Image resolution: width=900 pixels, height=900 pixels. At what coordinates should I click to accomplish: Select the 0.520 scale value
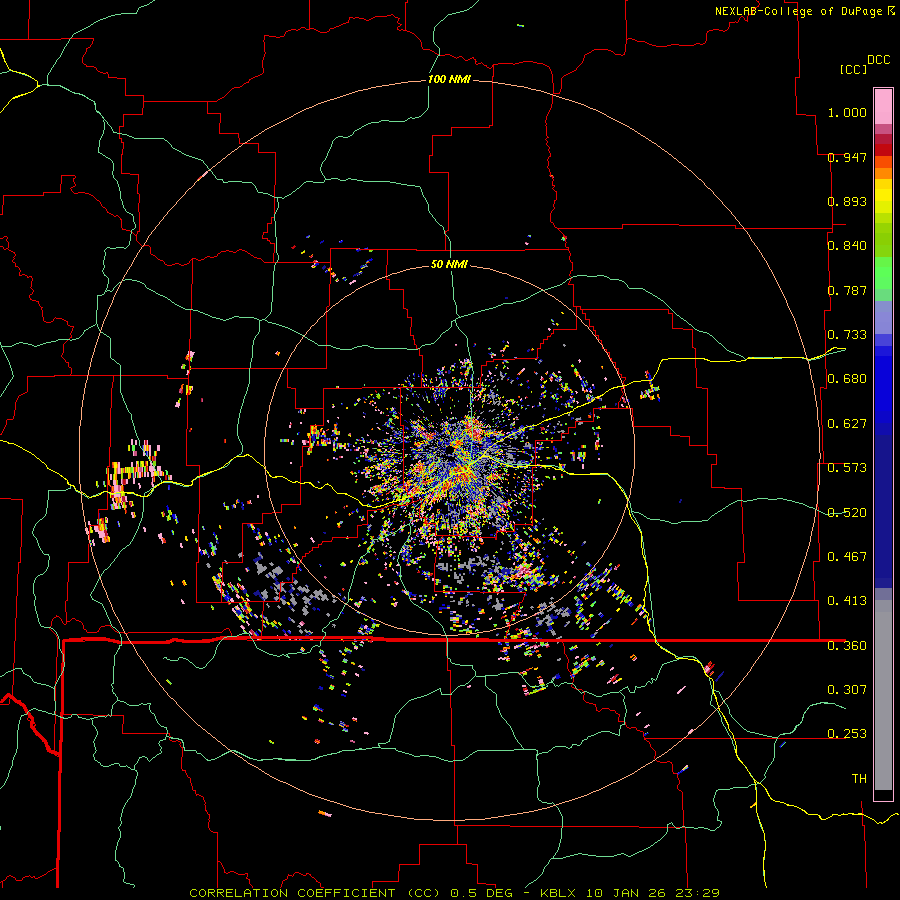coord(847,512)
